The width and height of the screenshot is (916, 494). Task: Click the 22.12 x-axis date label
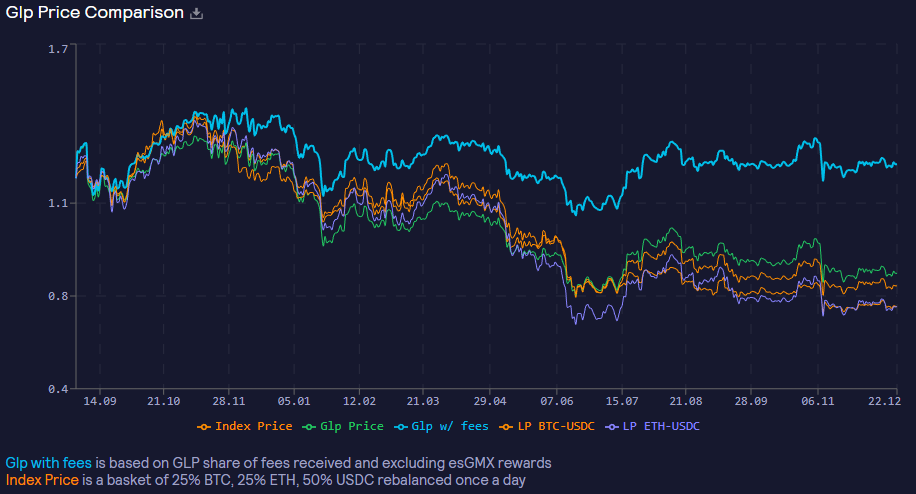(884, 401)
